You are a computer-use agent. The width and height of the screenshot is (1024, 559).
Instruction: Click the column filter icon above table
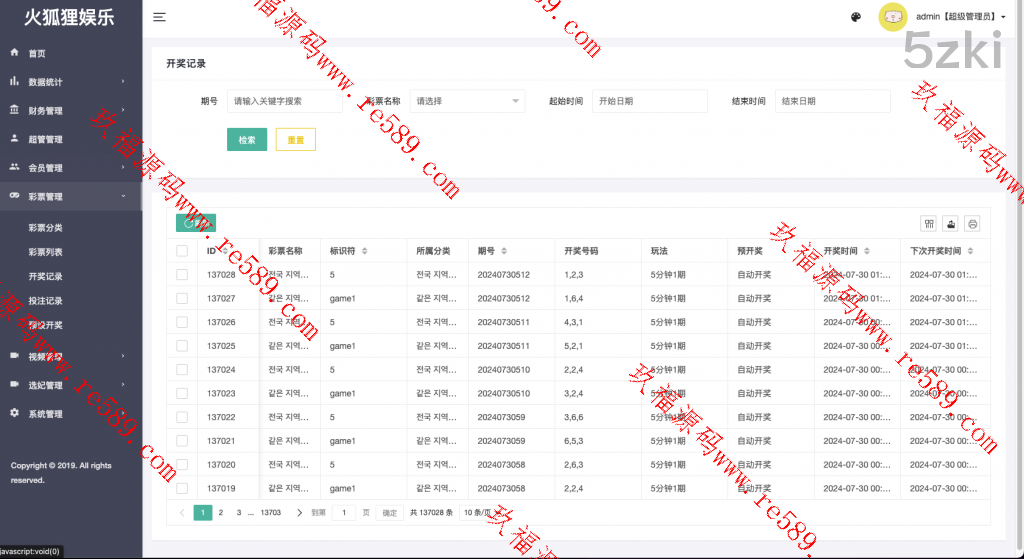[929, 224]
